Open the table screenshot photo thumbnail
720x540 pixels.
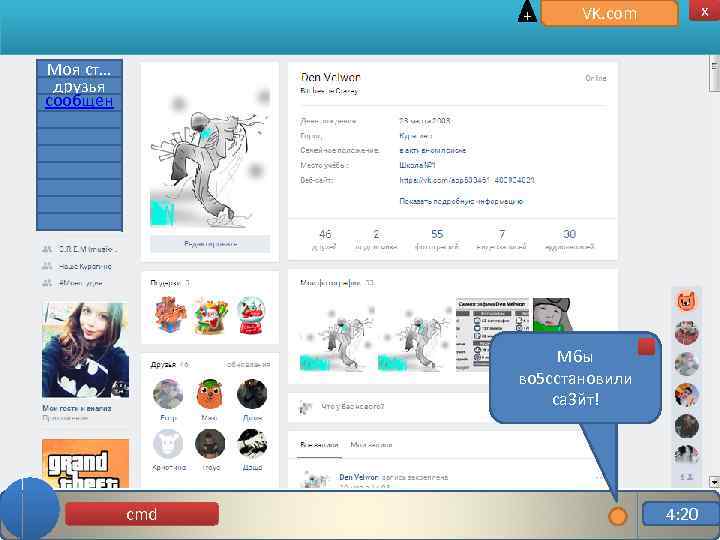[492, 335]
